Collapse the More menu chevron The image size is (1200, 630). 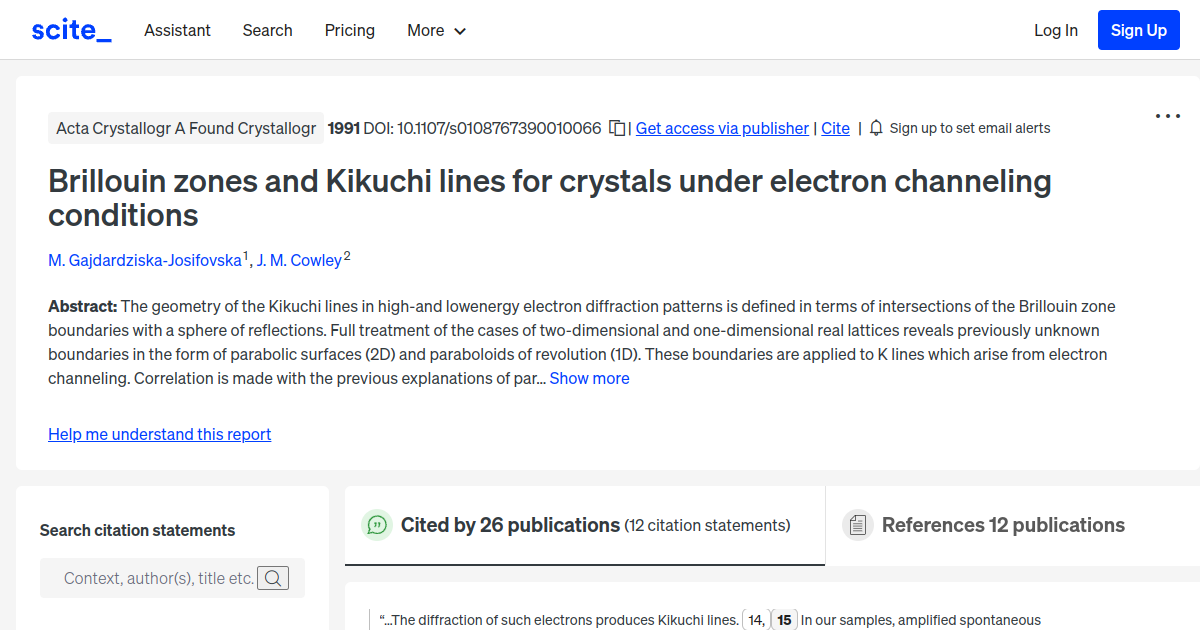point(461,31)
